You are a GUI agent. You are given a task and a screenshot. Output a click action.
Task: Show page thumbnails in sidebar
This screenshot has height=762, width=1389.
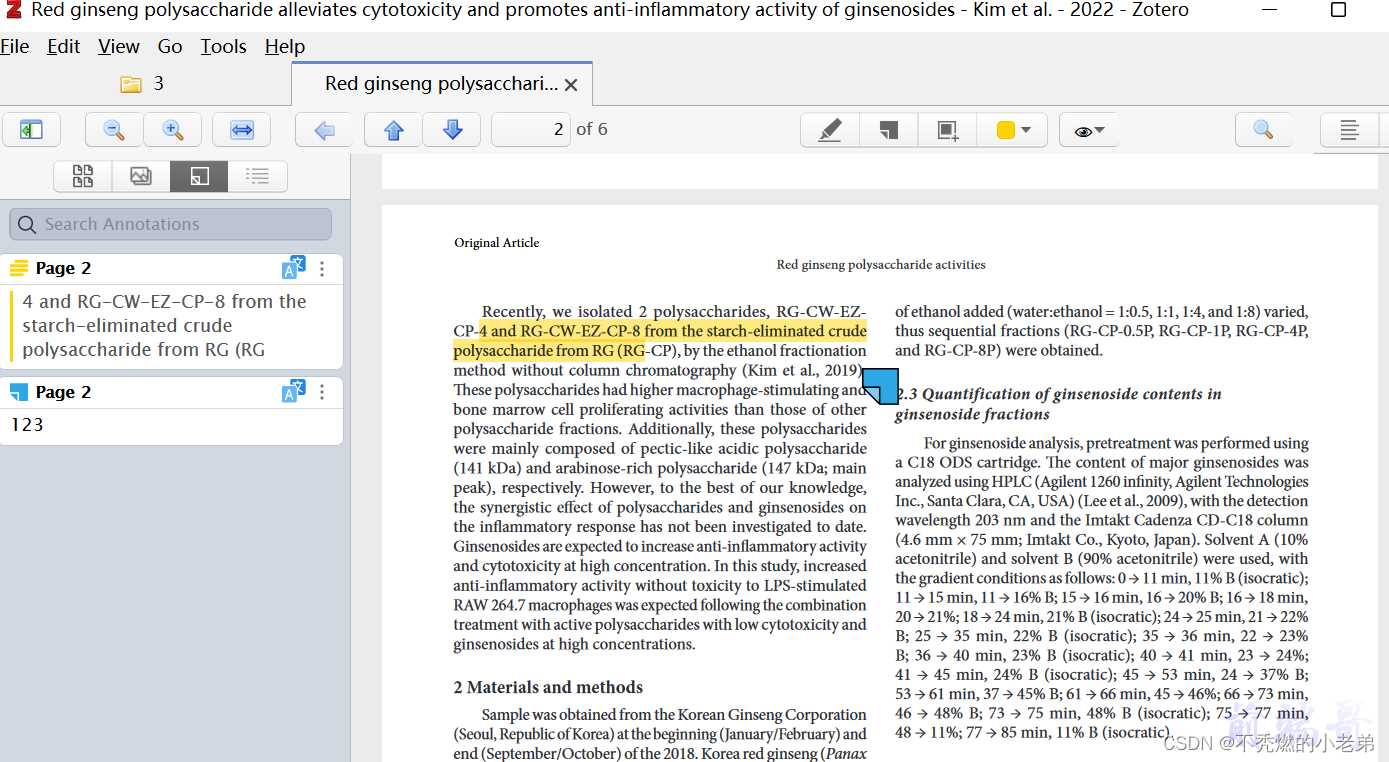(x=83, y=176)
